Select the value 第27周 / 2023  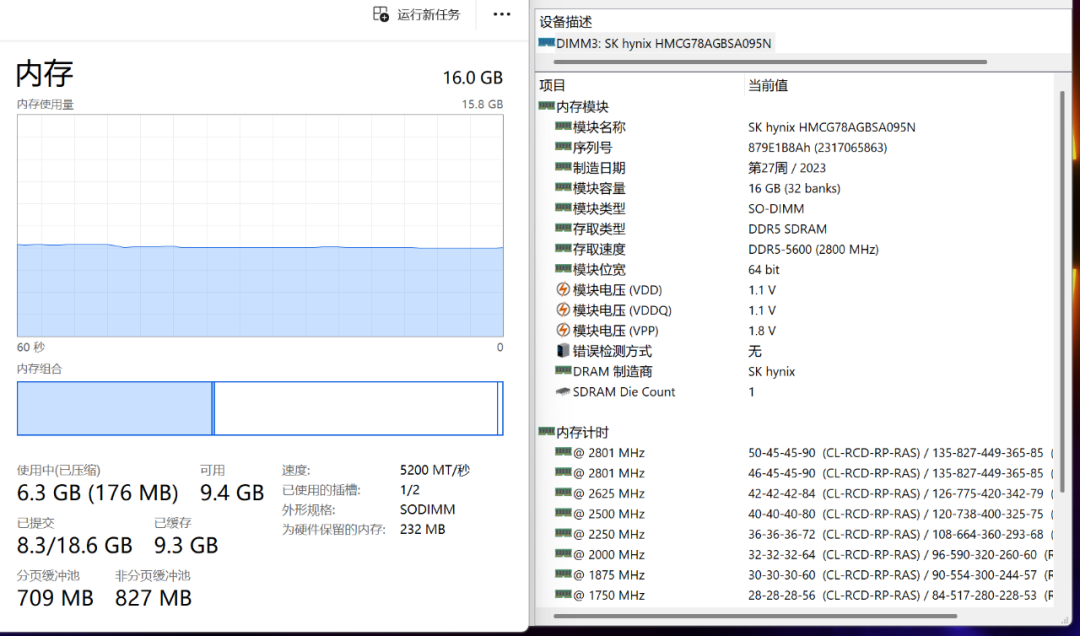click(787, 167)
